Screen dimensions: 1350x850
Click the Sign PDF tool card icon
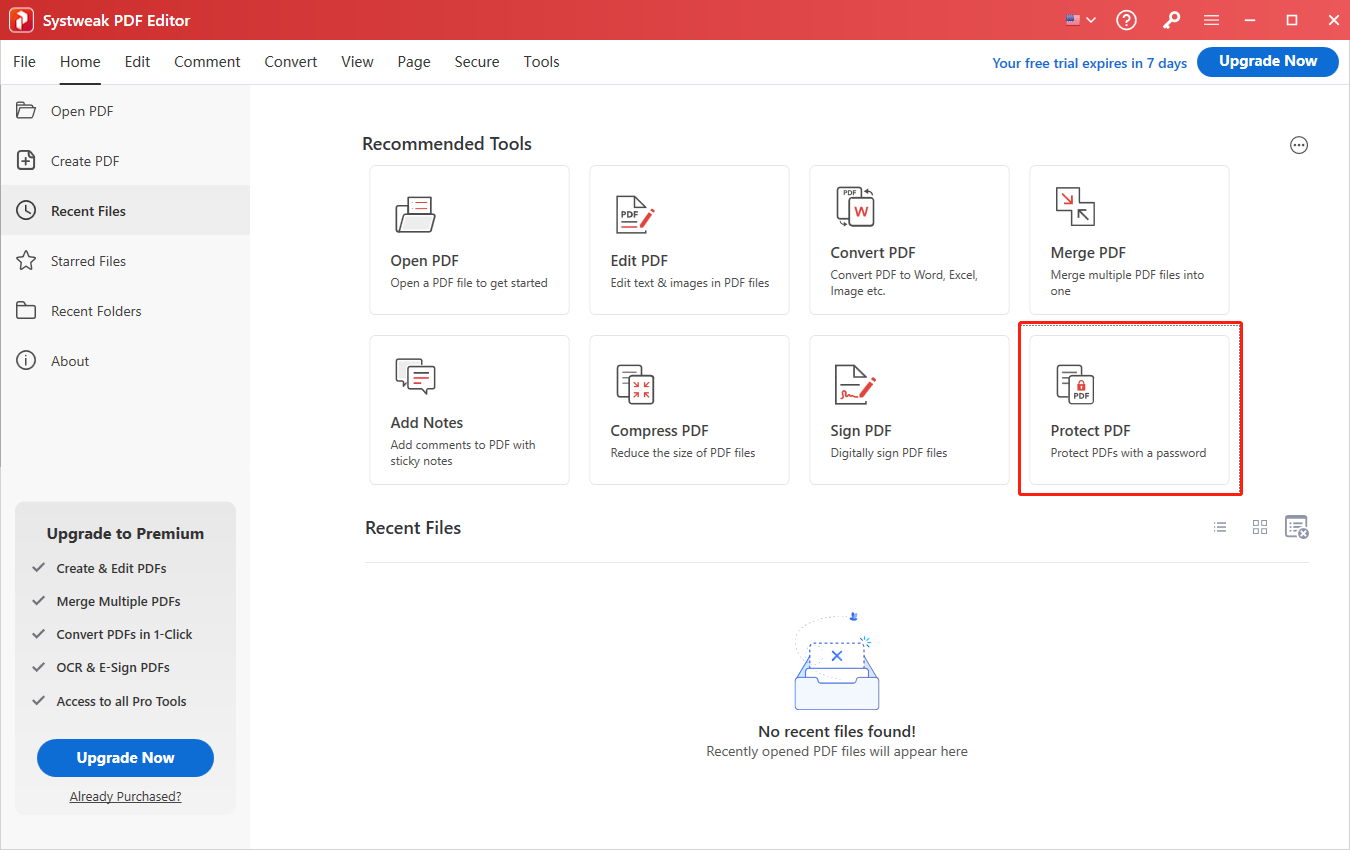(855, 384)
